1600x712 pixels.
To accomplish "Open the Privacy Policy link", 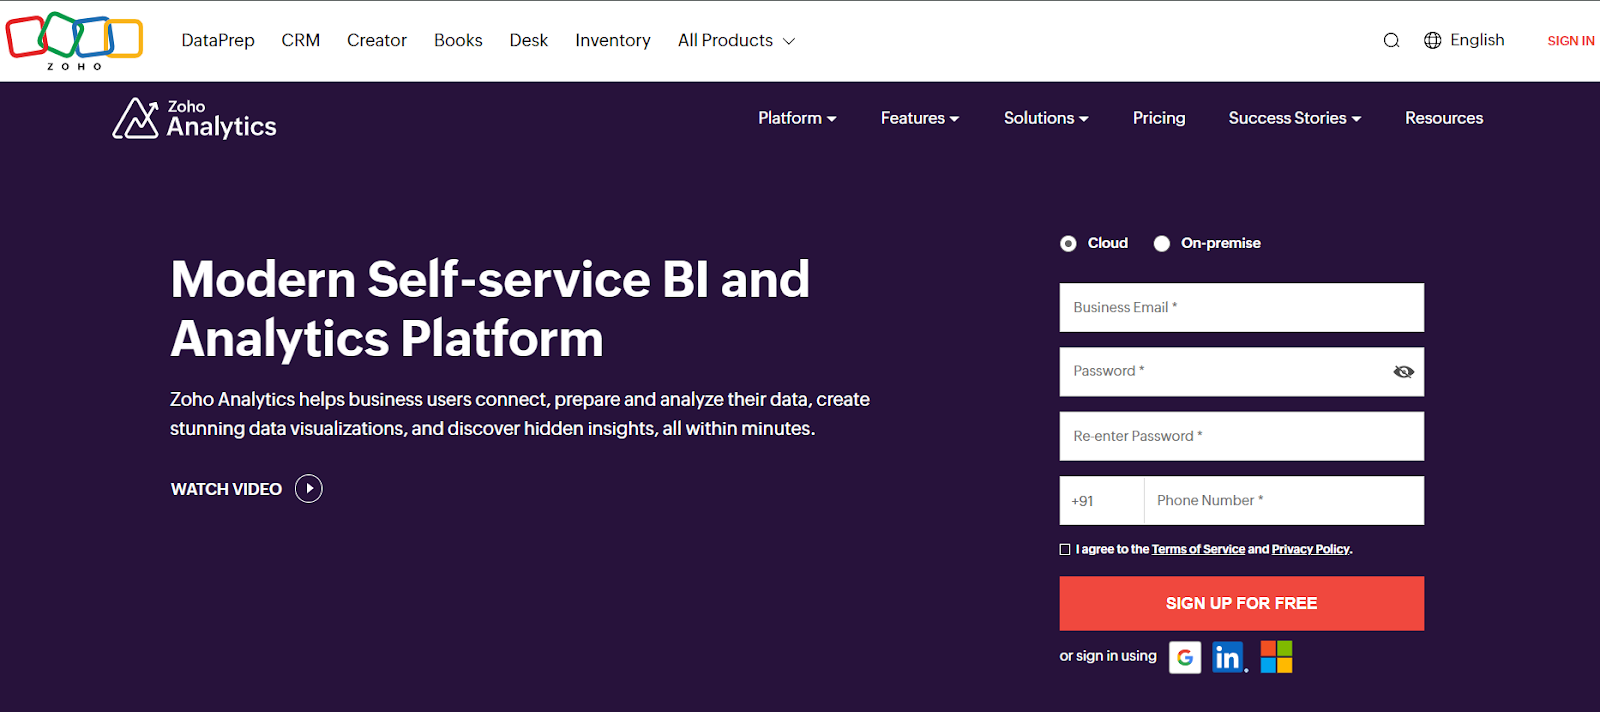I will (1311, 549).
